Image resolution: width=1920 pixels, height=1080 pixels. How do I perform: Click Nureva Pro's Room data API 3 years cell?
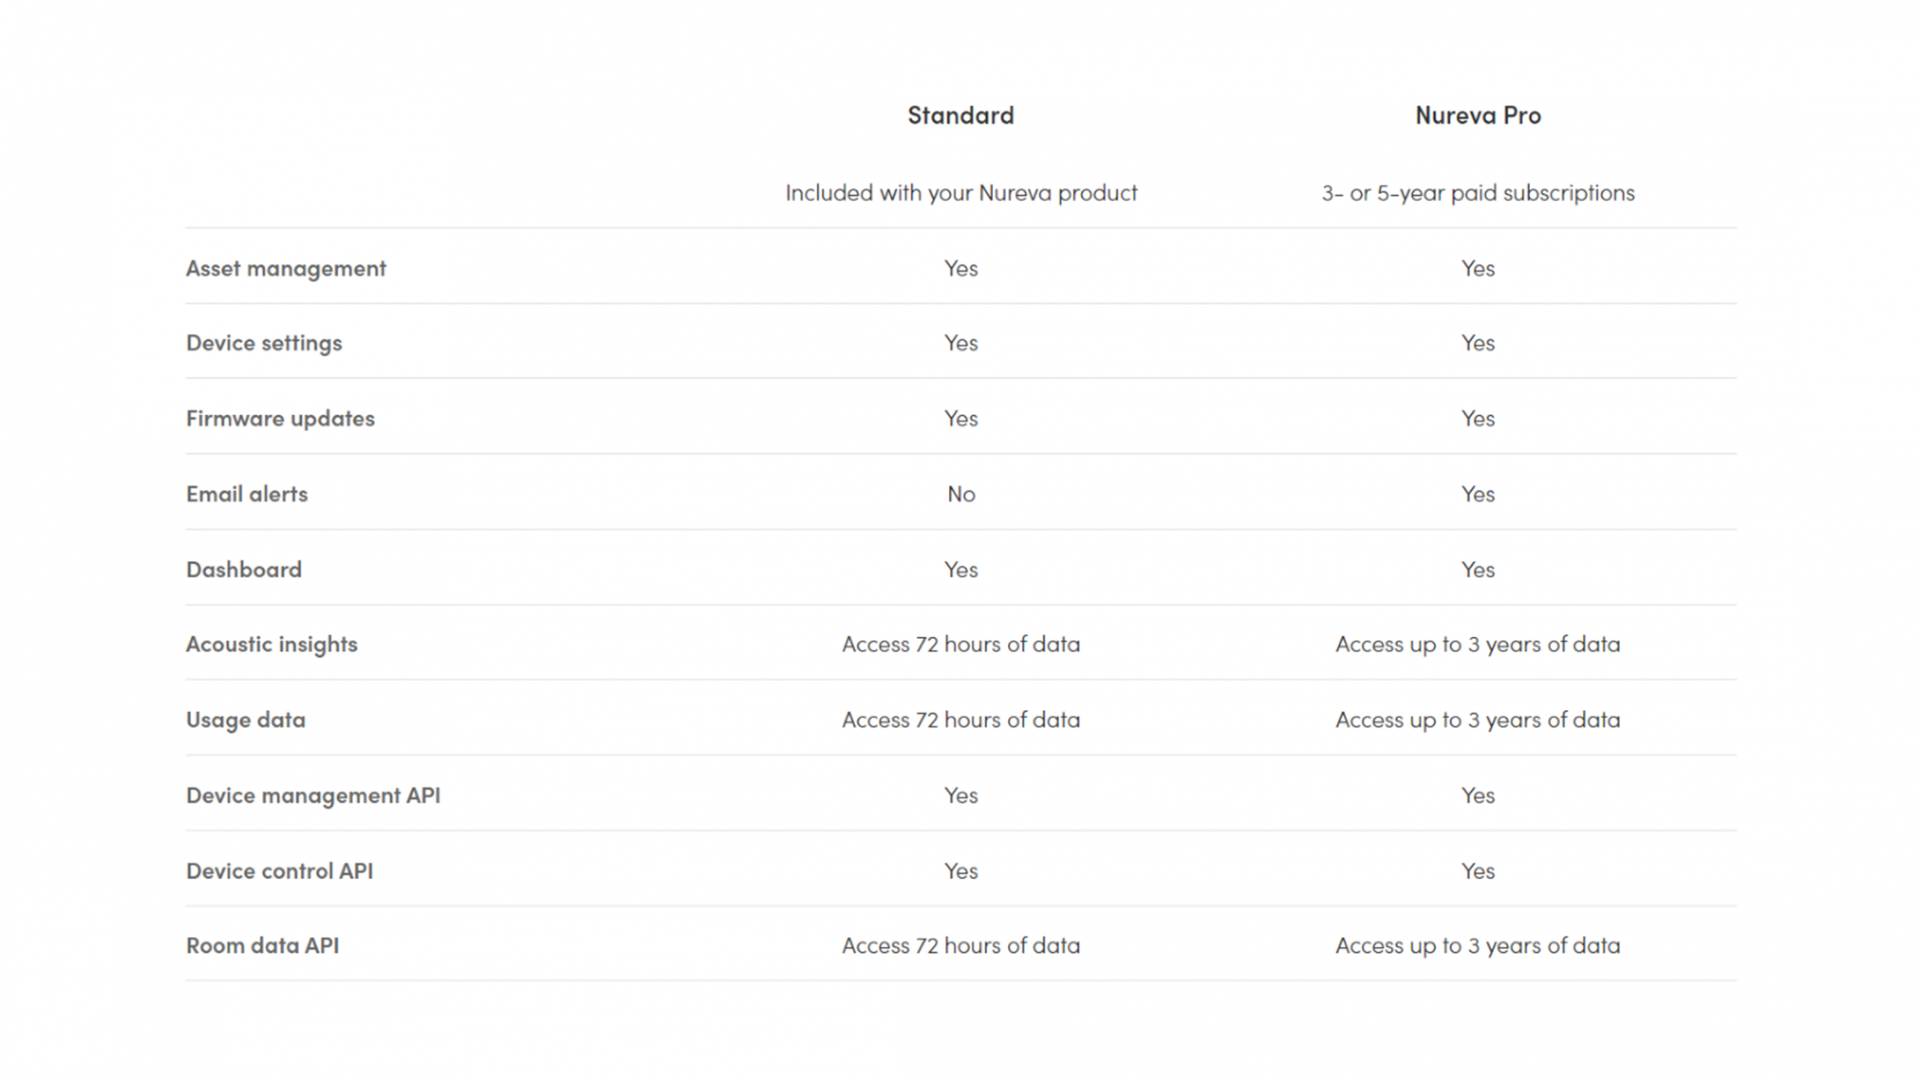[1478, 945]
